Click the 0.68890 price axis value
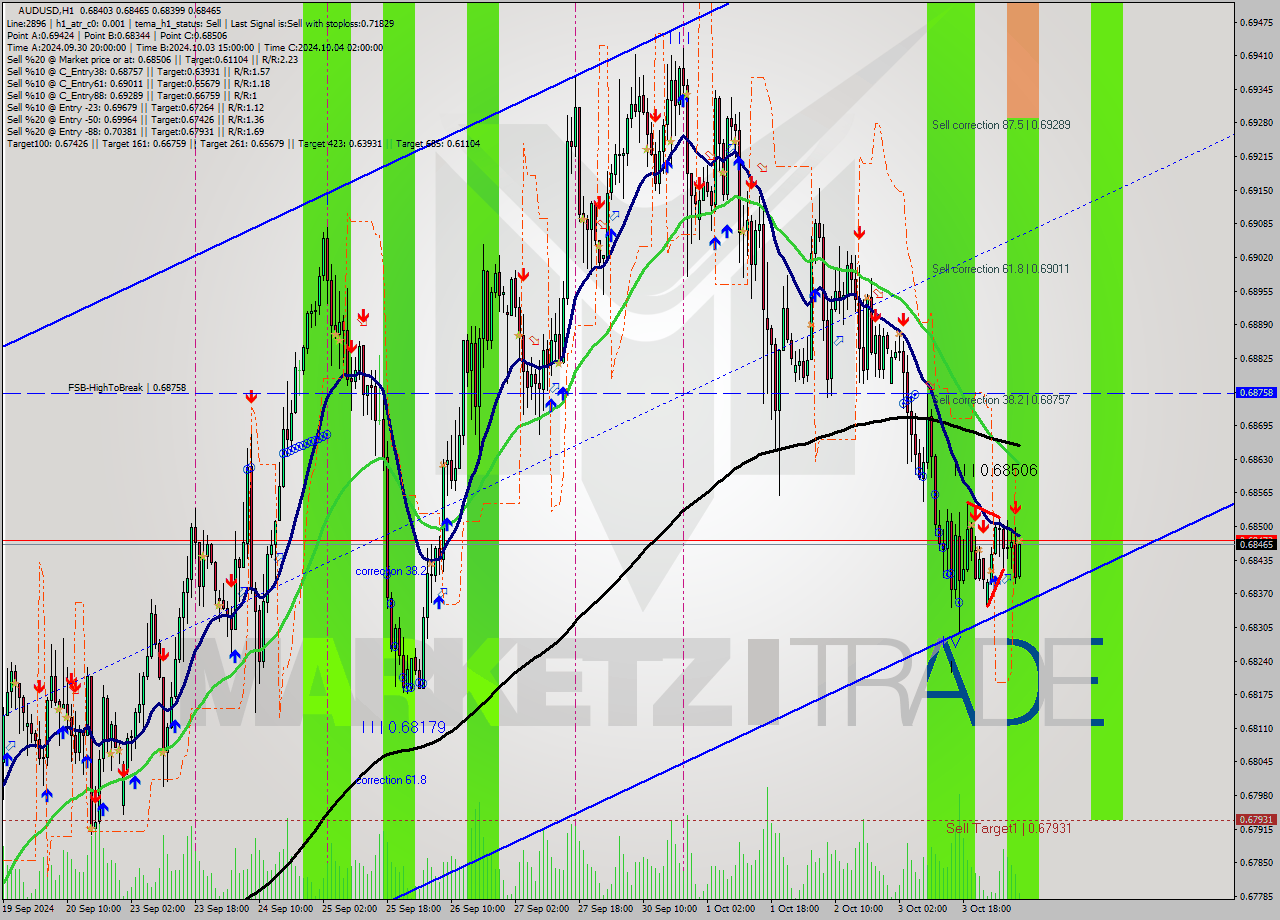The height and width of the screenshot is (920, 1280). click(1256, 324)
